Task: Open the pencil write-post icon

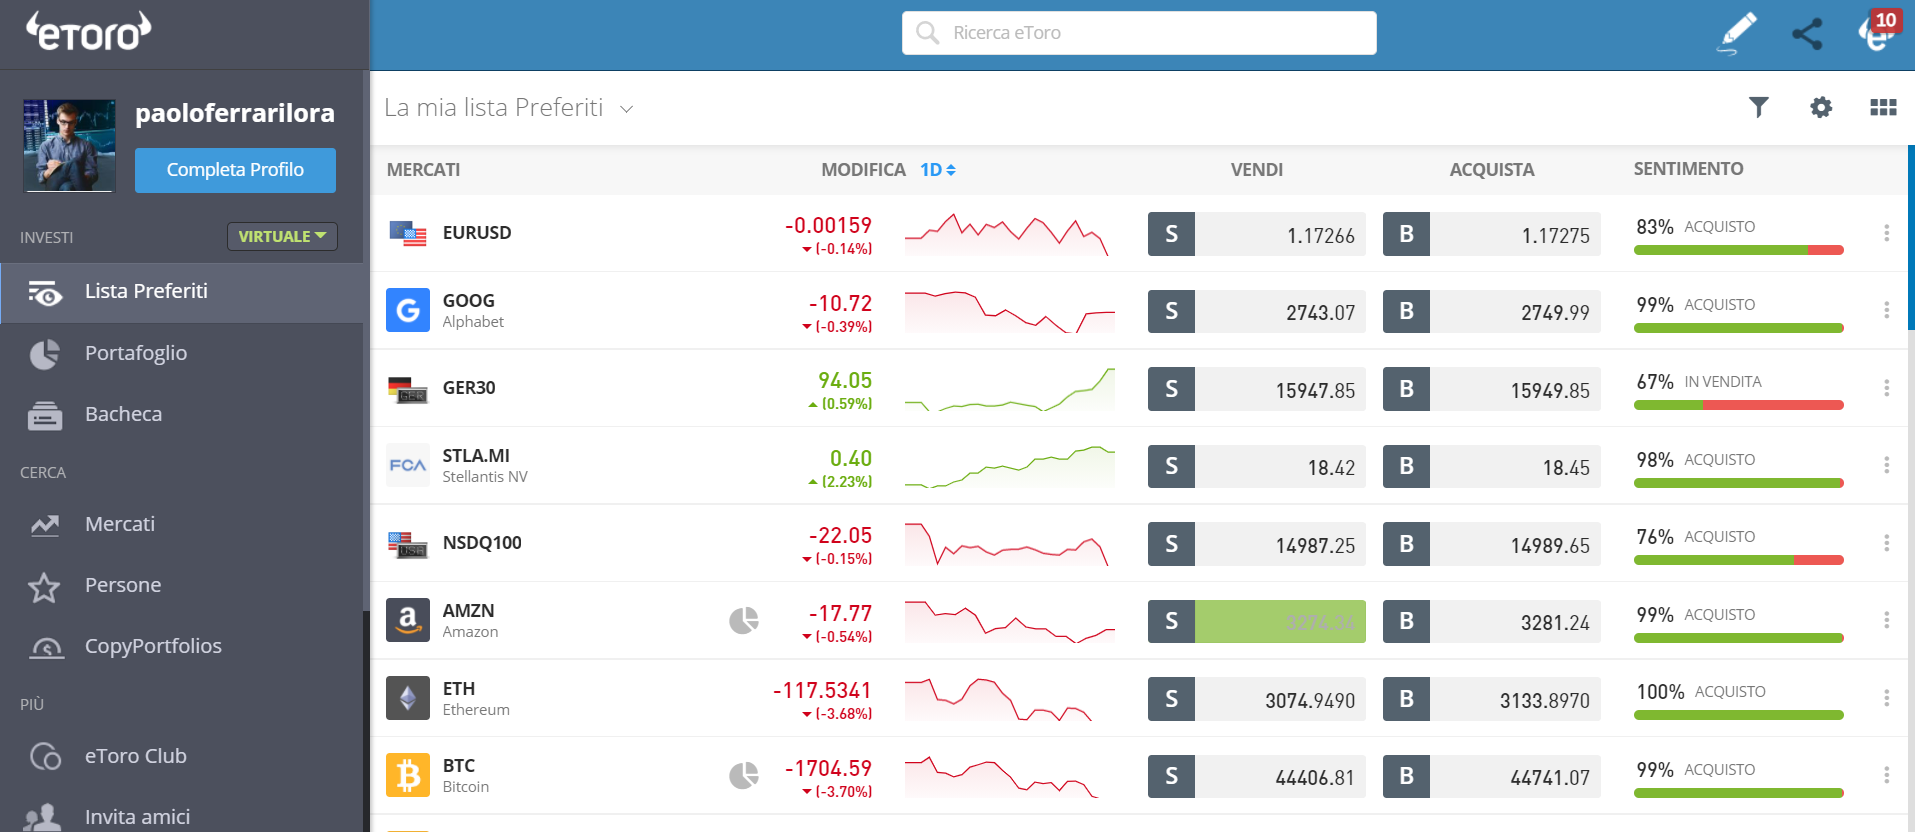Action: (x=1737, y=33)
